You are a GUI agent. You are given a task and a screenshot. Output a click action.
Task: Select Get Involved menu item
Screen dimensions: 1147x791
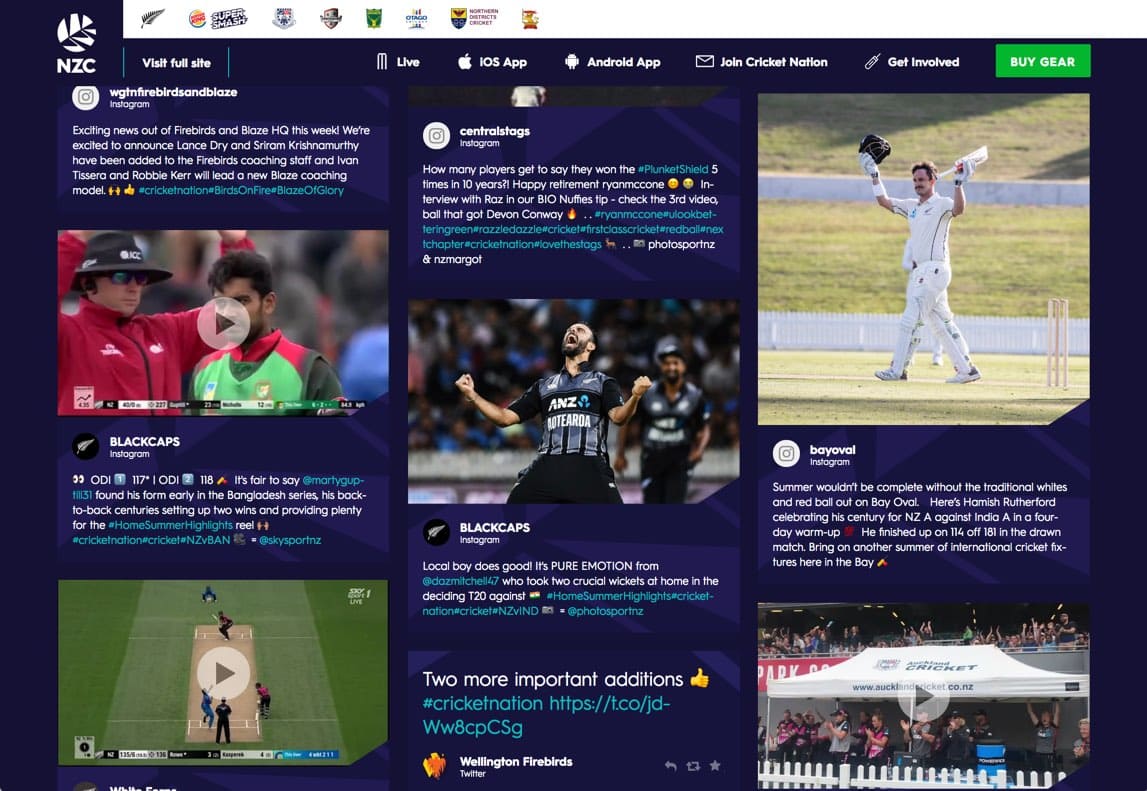(x=911, y=62)
